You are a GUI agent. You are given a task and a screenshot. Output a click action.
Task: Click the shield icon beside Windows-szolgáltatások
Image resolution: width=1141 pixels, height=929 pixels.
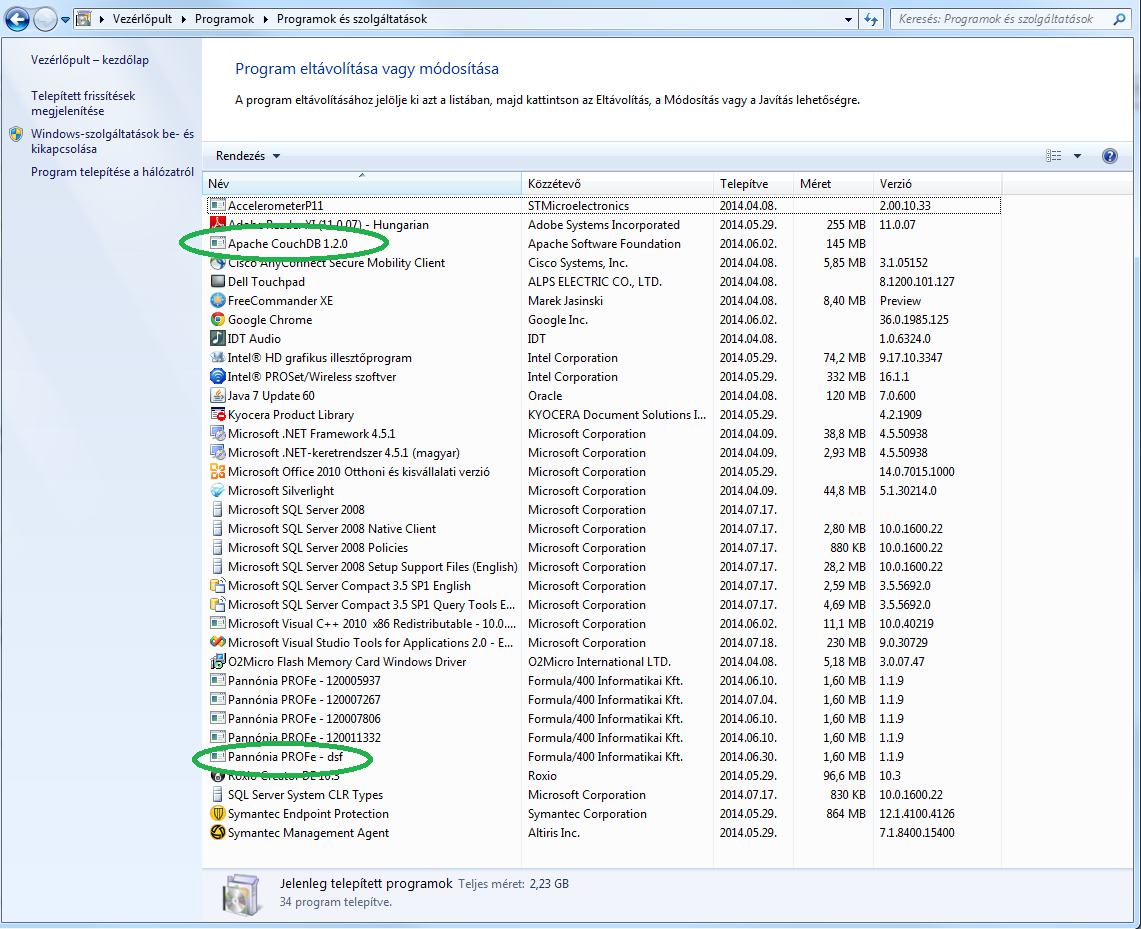(16, 135)
